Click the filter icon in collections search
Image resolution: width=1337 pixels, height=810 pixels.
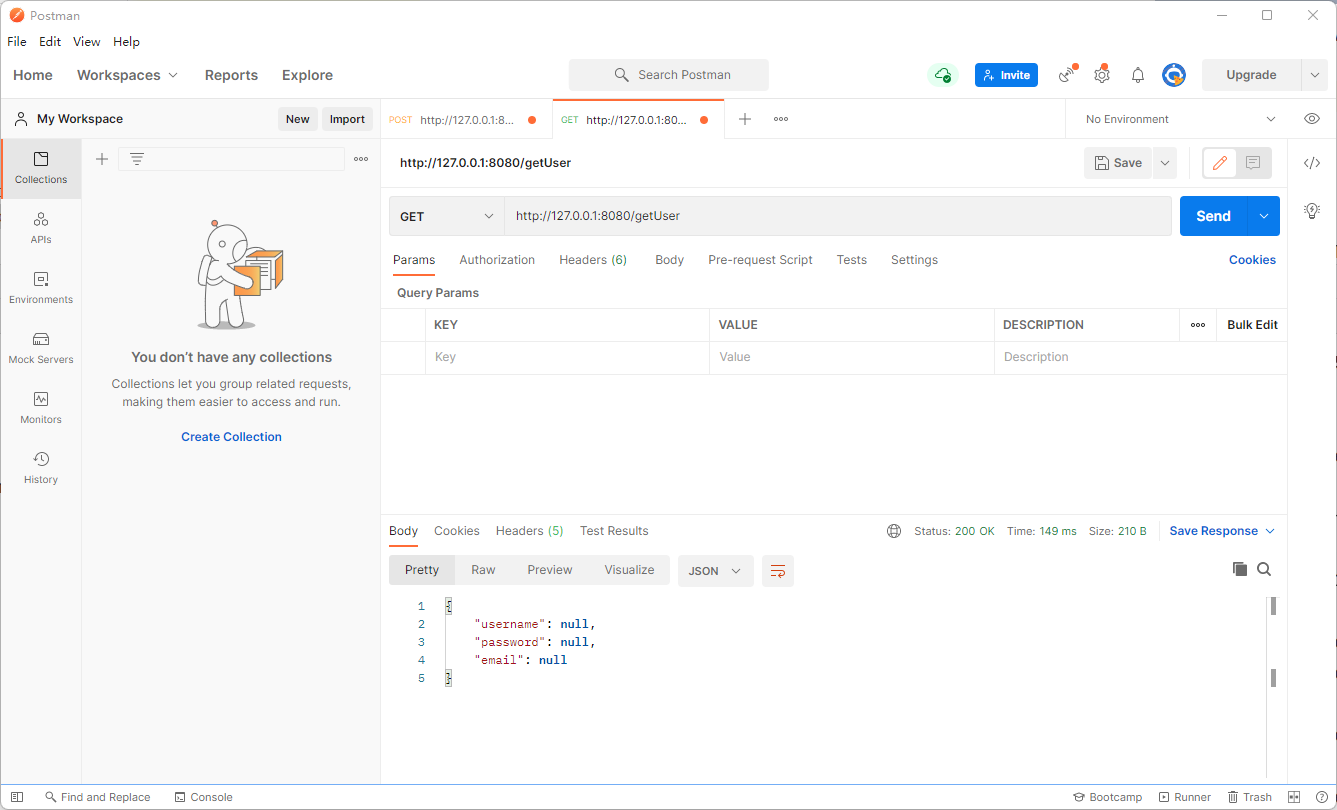click(x=137, y=159)
